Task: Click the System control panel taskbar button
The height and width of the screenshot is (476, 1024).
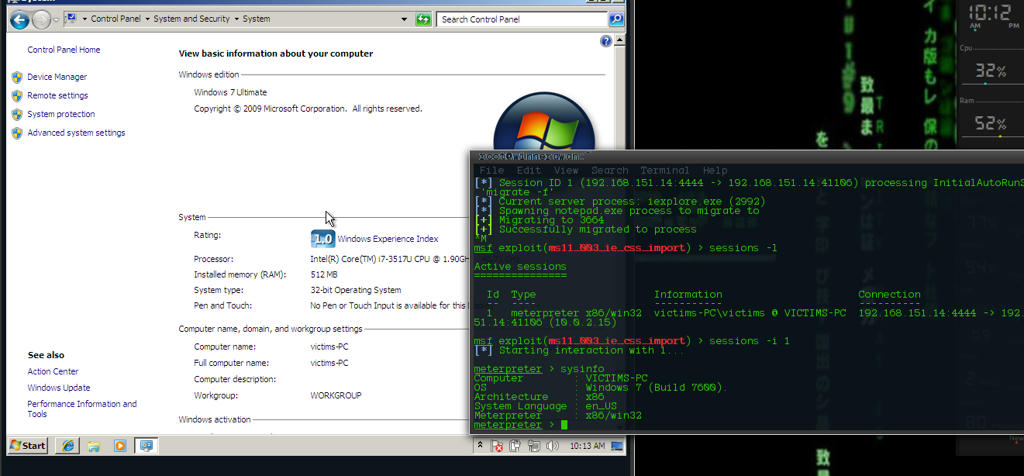Action: [146, 446]
